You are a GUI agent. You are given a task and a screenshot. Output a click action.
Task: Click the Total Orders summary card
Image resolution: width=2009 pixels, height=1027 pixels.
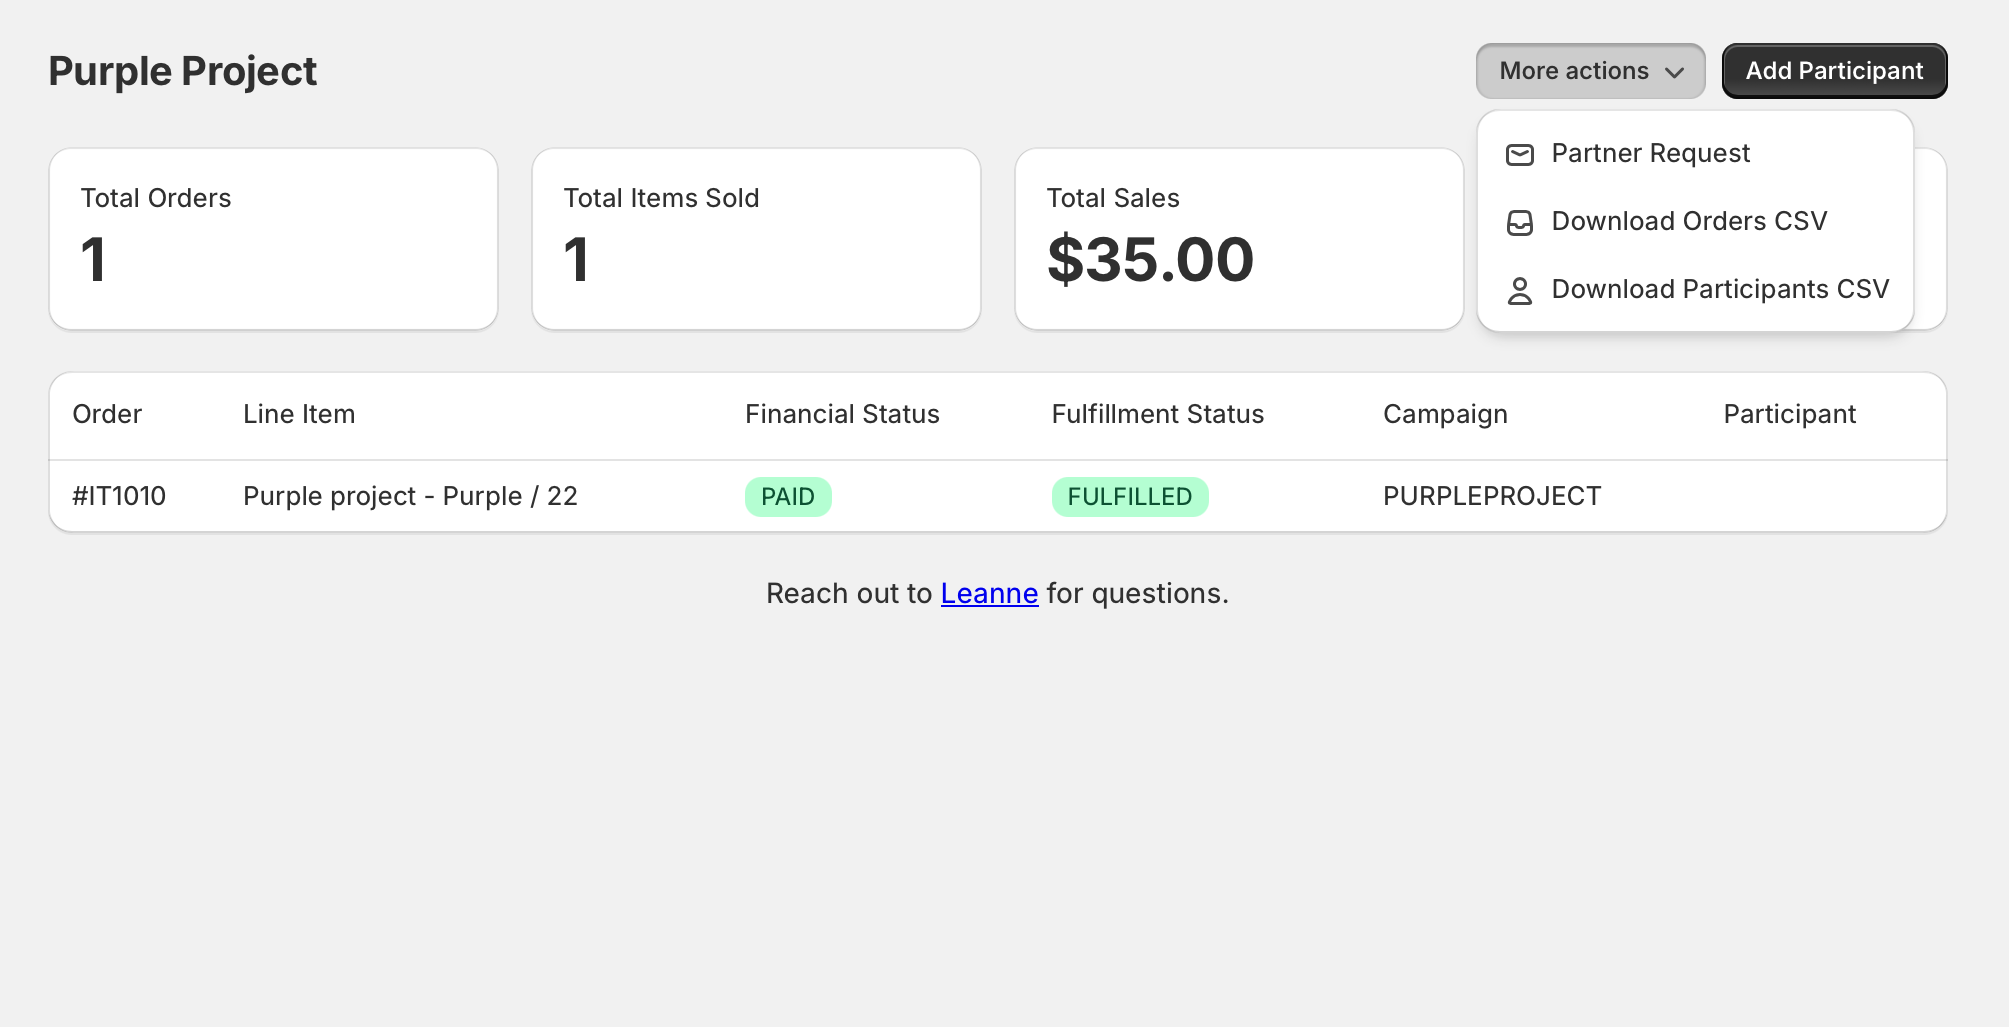[x=273, y=239]
